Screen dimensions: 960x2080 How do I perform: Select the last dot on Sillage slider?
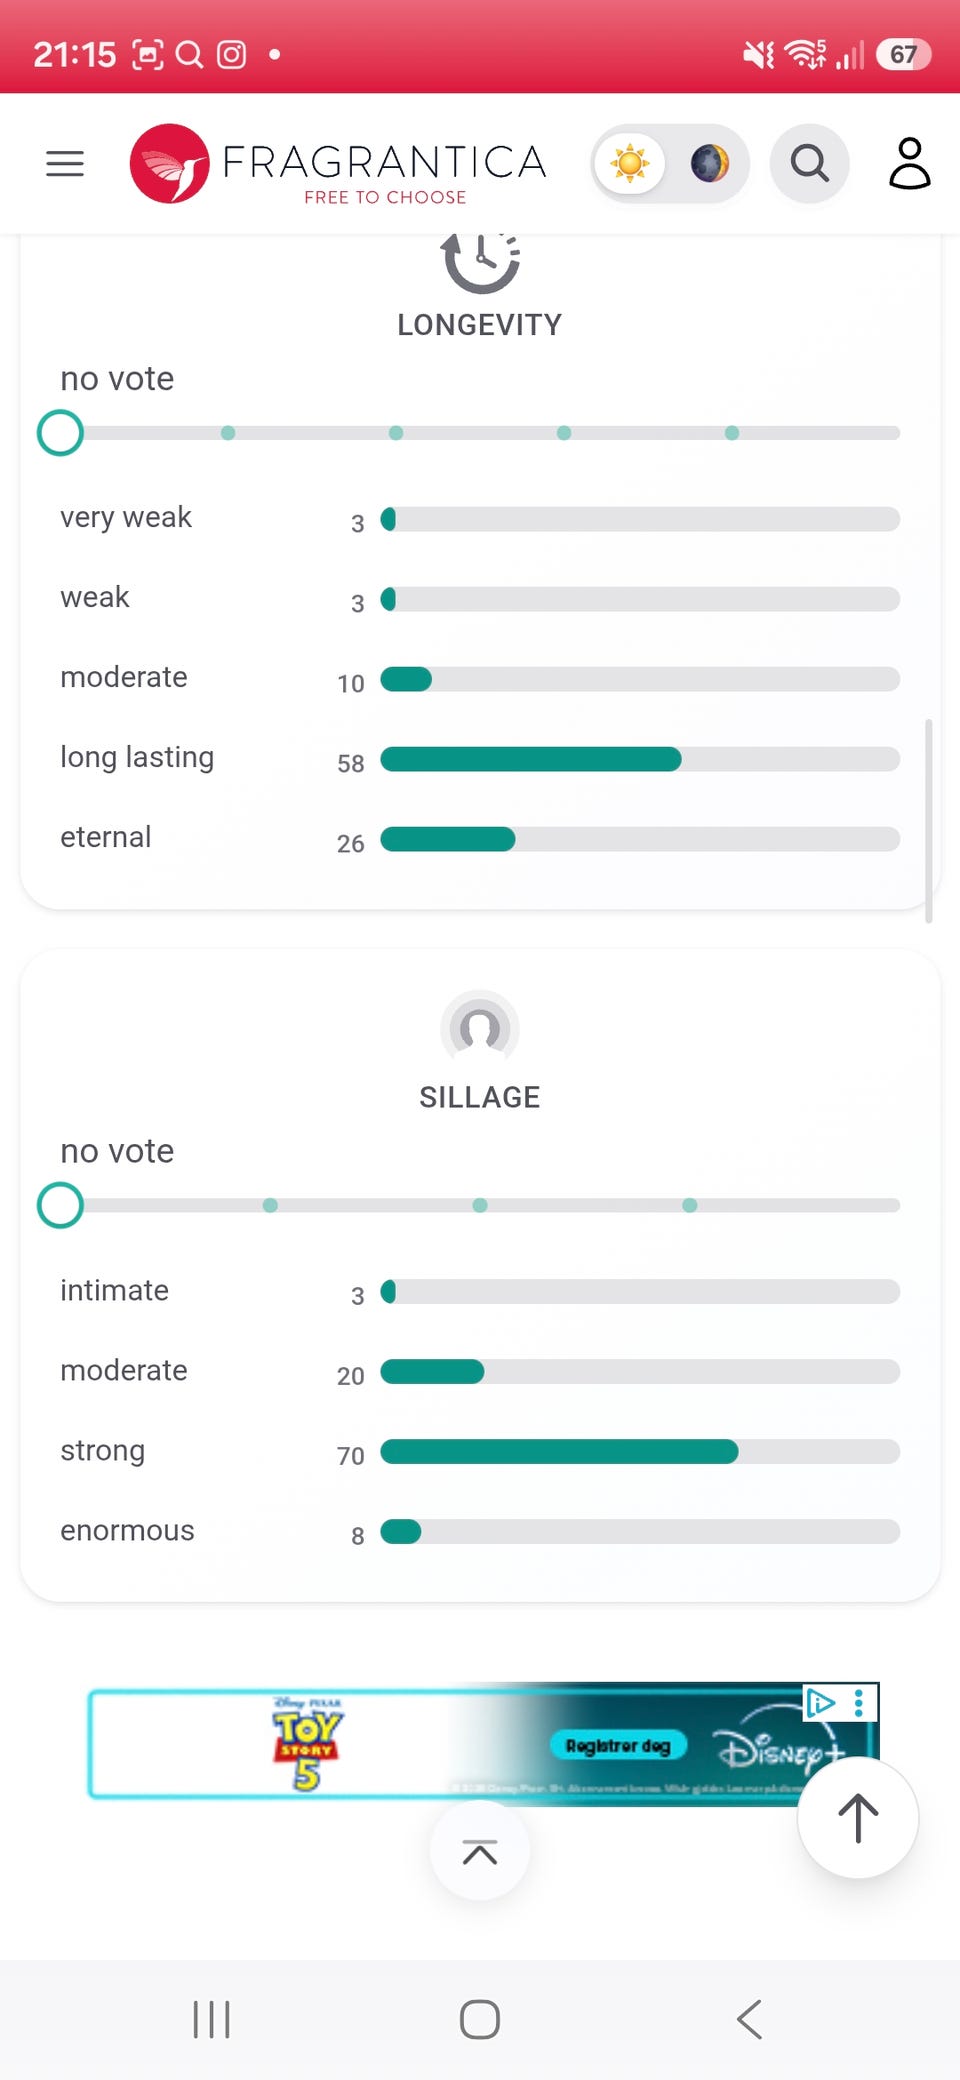click(x=690, y=1205)
